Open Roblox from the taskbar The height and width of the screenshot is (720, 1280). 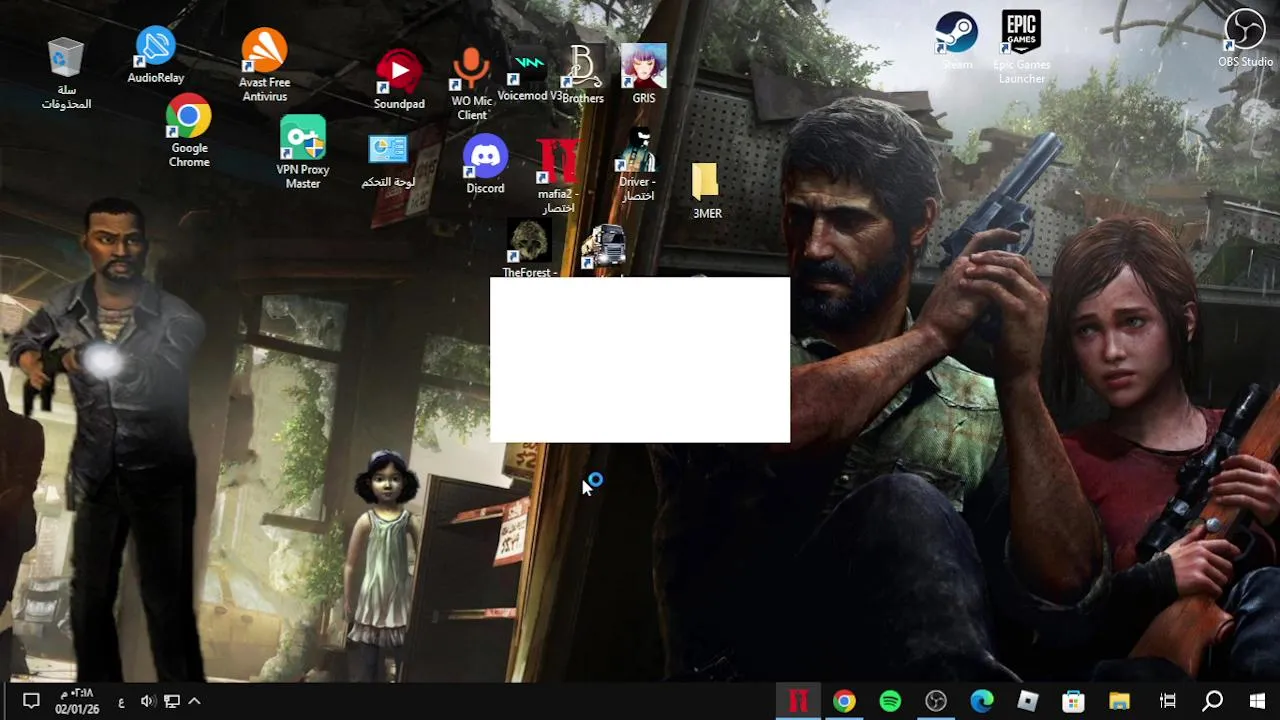point(1027,701)
